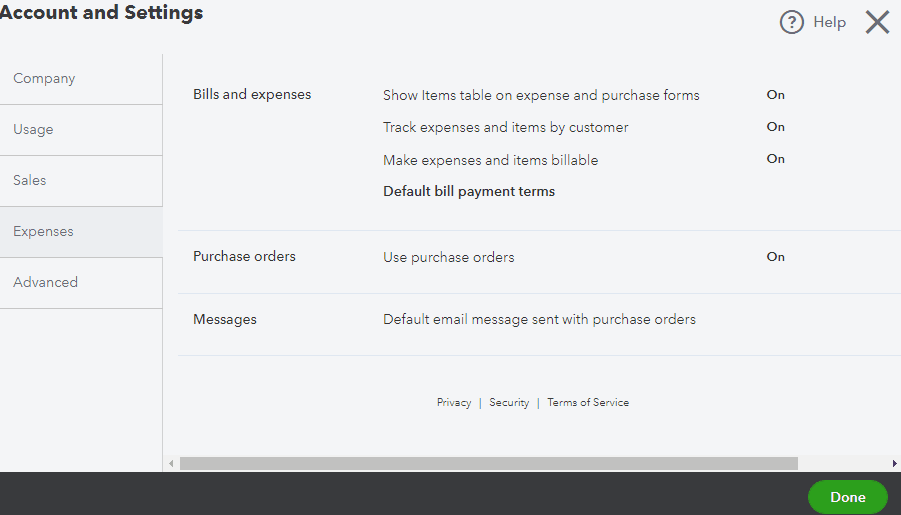Viewport: 901px width, 515px height.
Task: Expand the Messages settings section
Action: click(x=225, y=320)
